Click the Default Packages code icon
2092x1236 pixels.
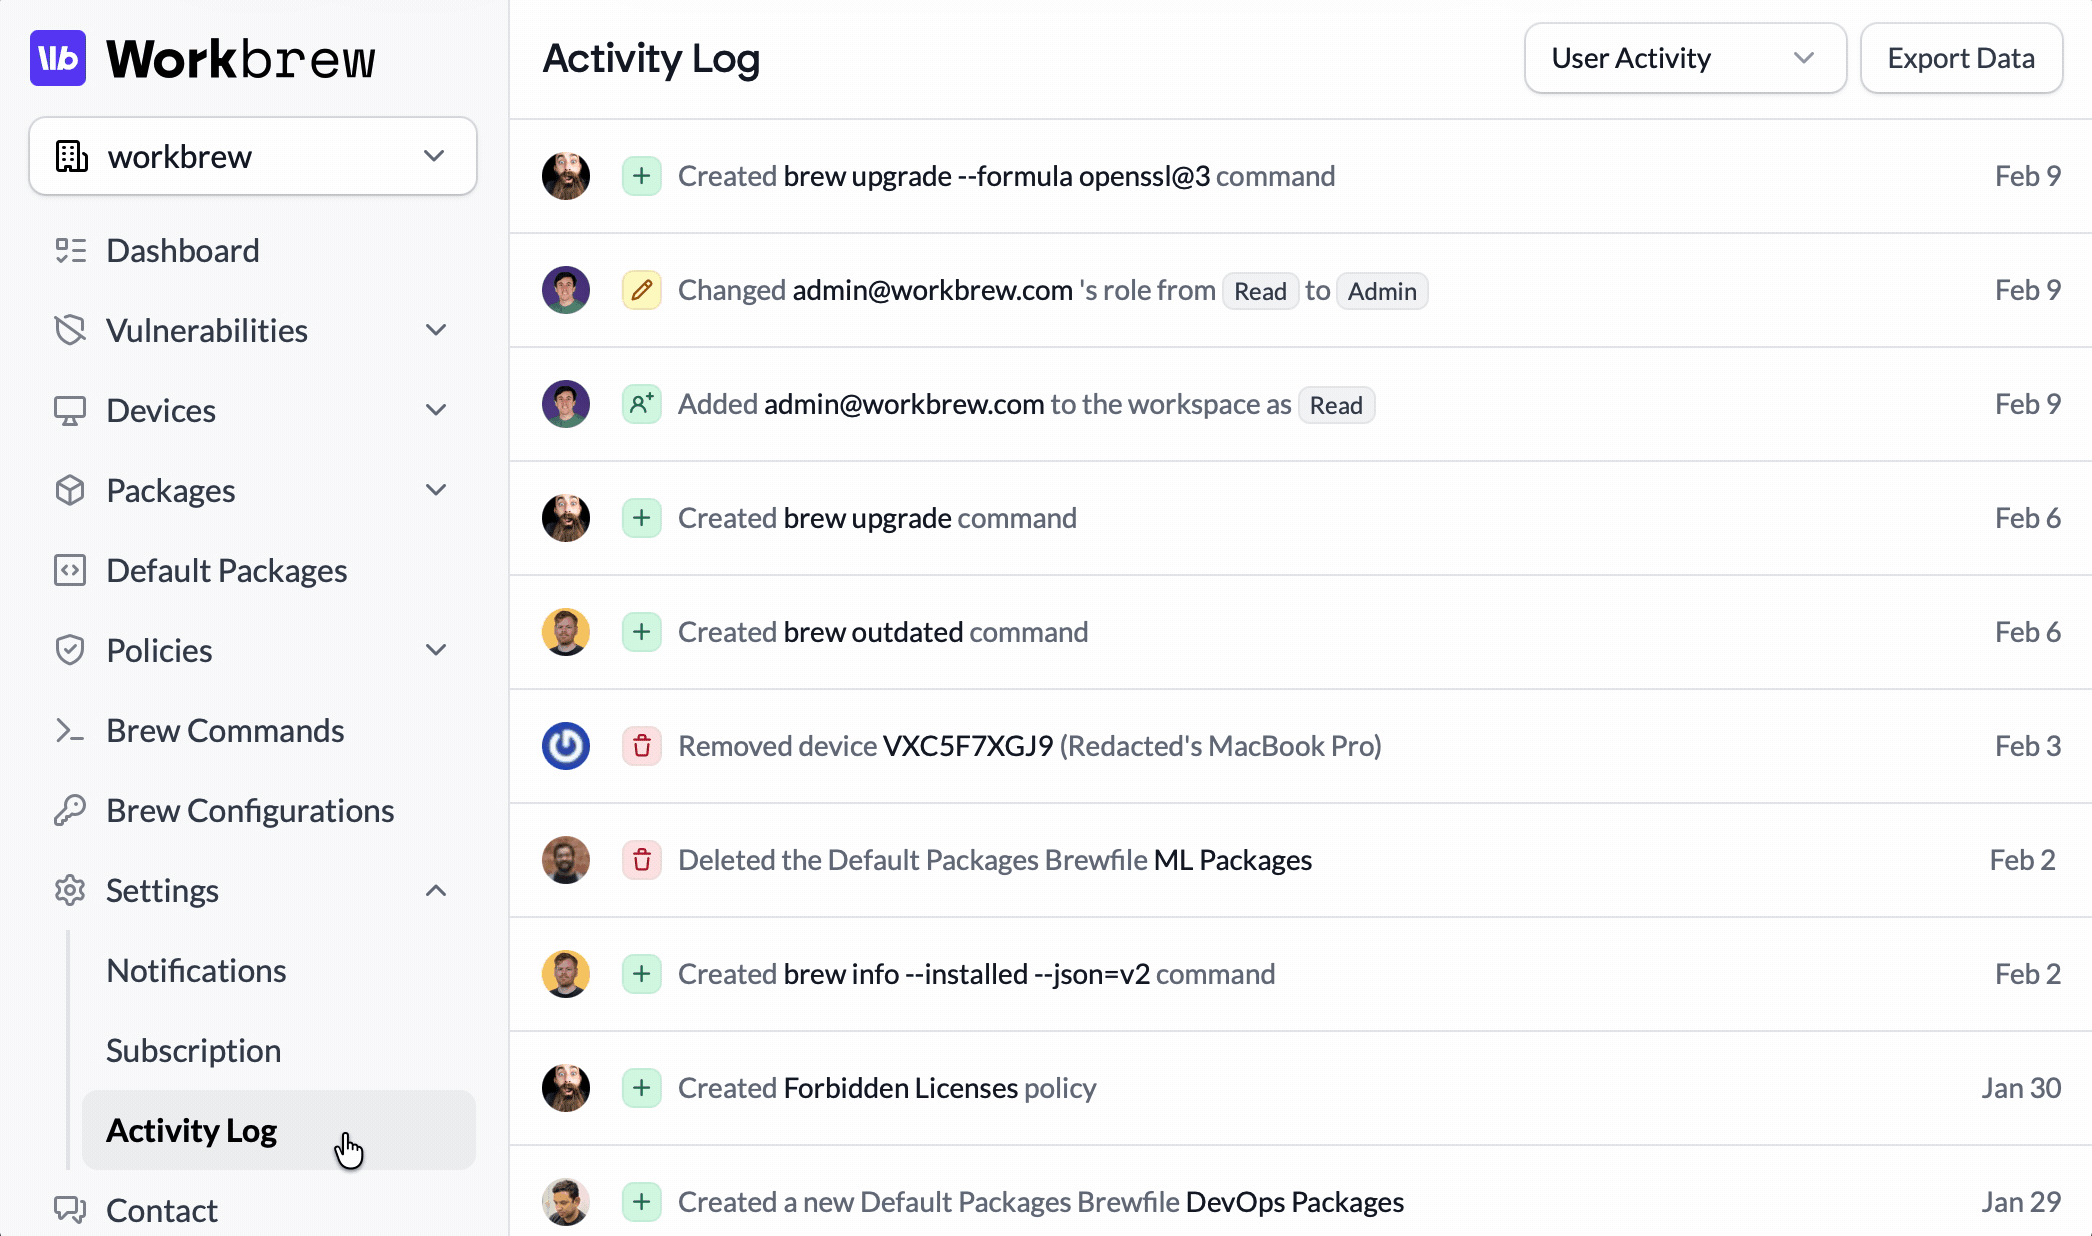pos(70,570)
